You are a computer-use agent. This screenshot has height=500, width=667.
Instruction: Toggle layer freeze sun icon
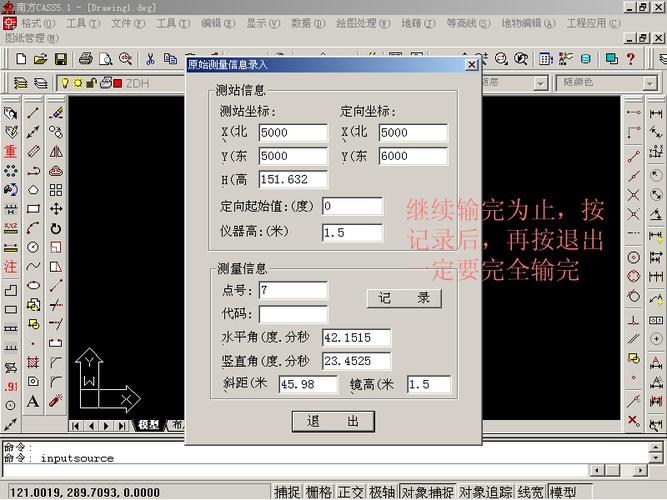coord(78,83)
